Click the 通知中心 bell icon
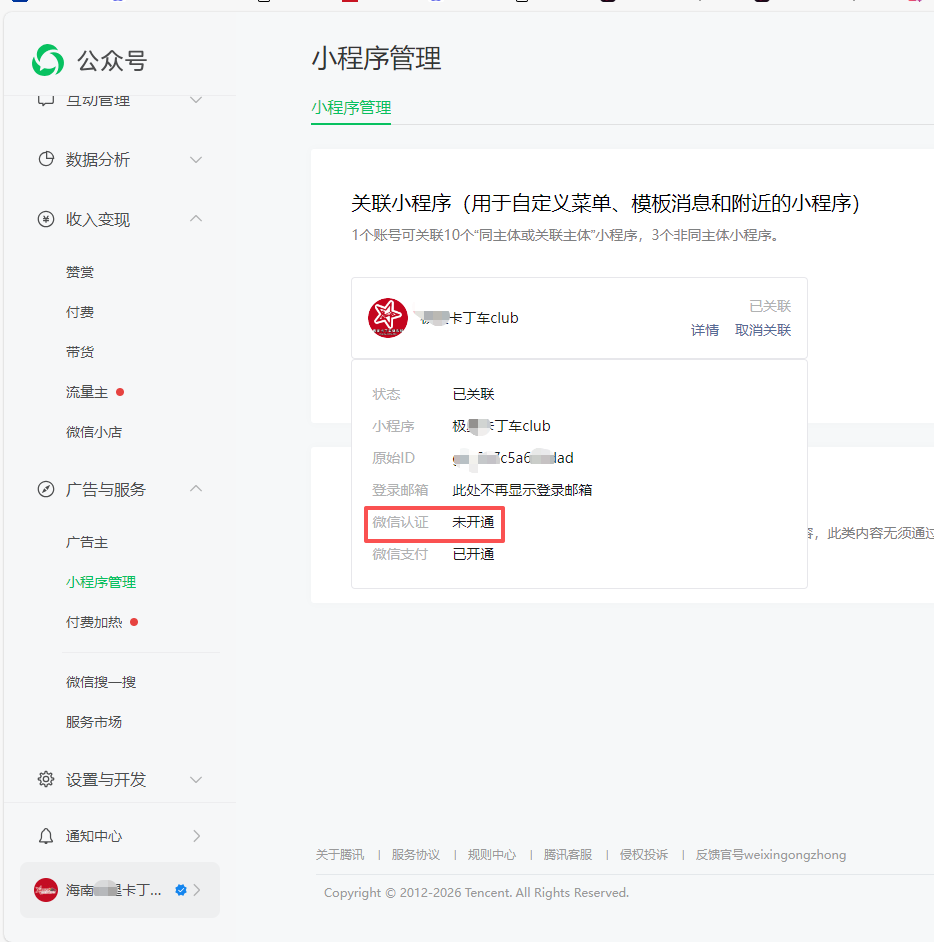The height and width of the screenshot is (942, 934). (x=46, y=836)
